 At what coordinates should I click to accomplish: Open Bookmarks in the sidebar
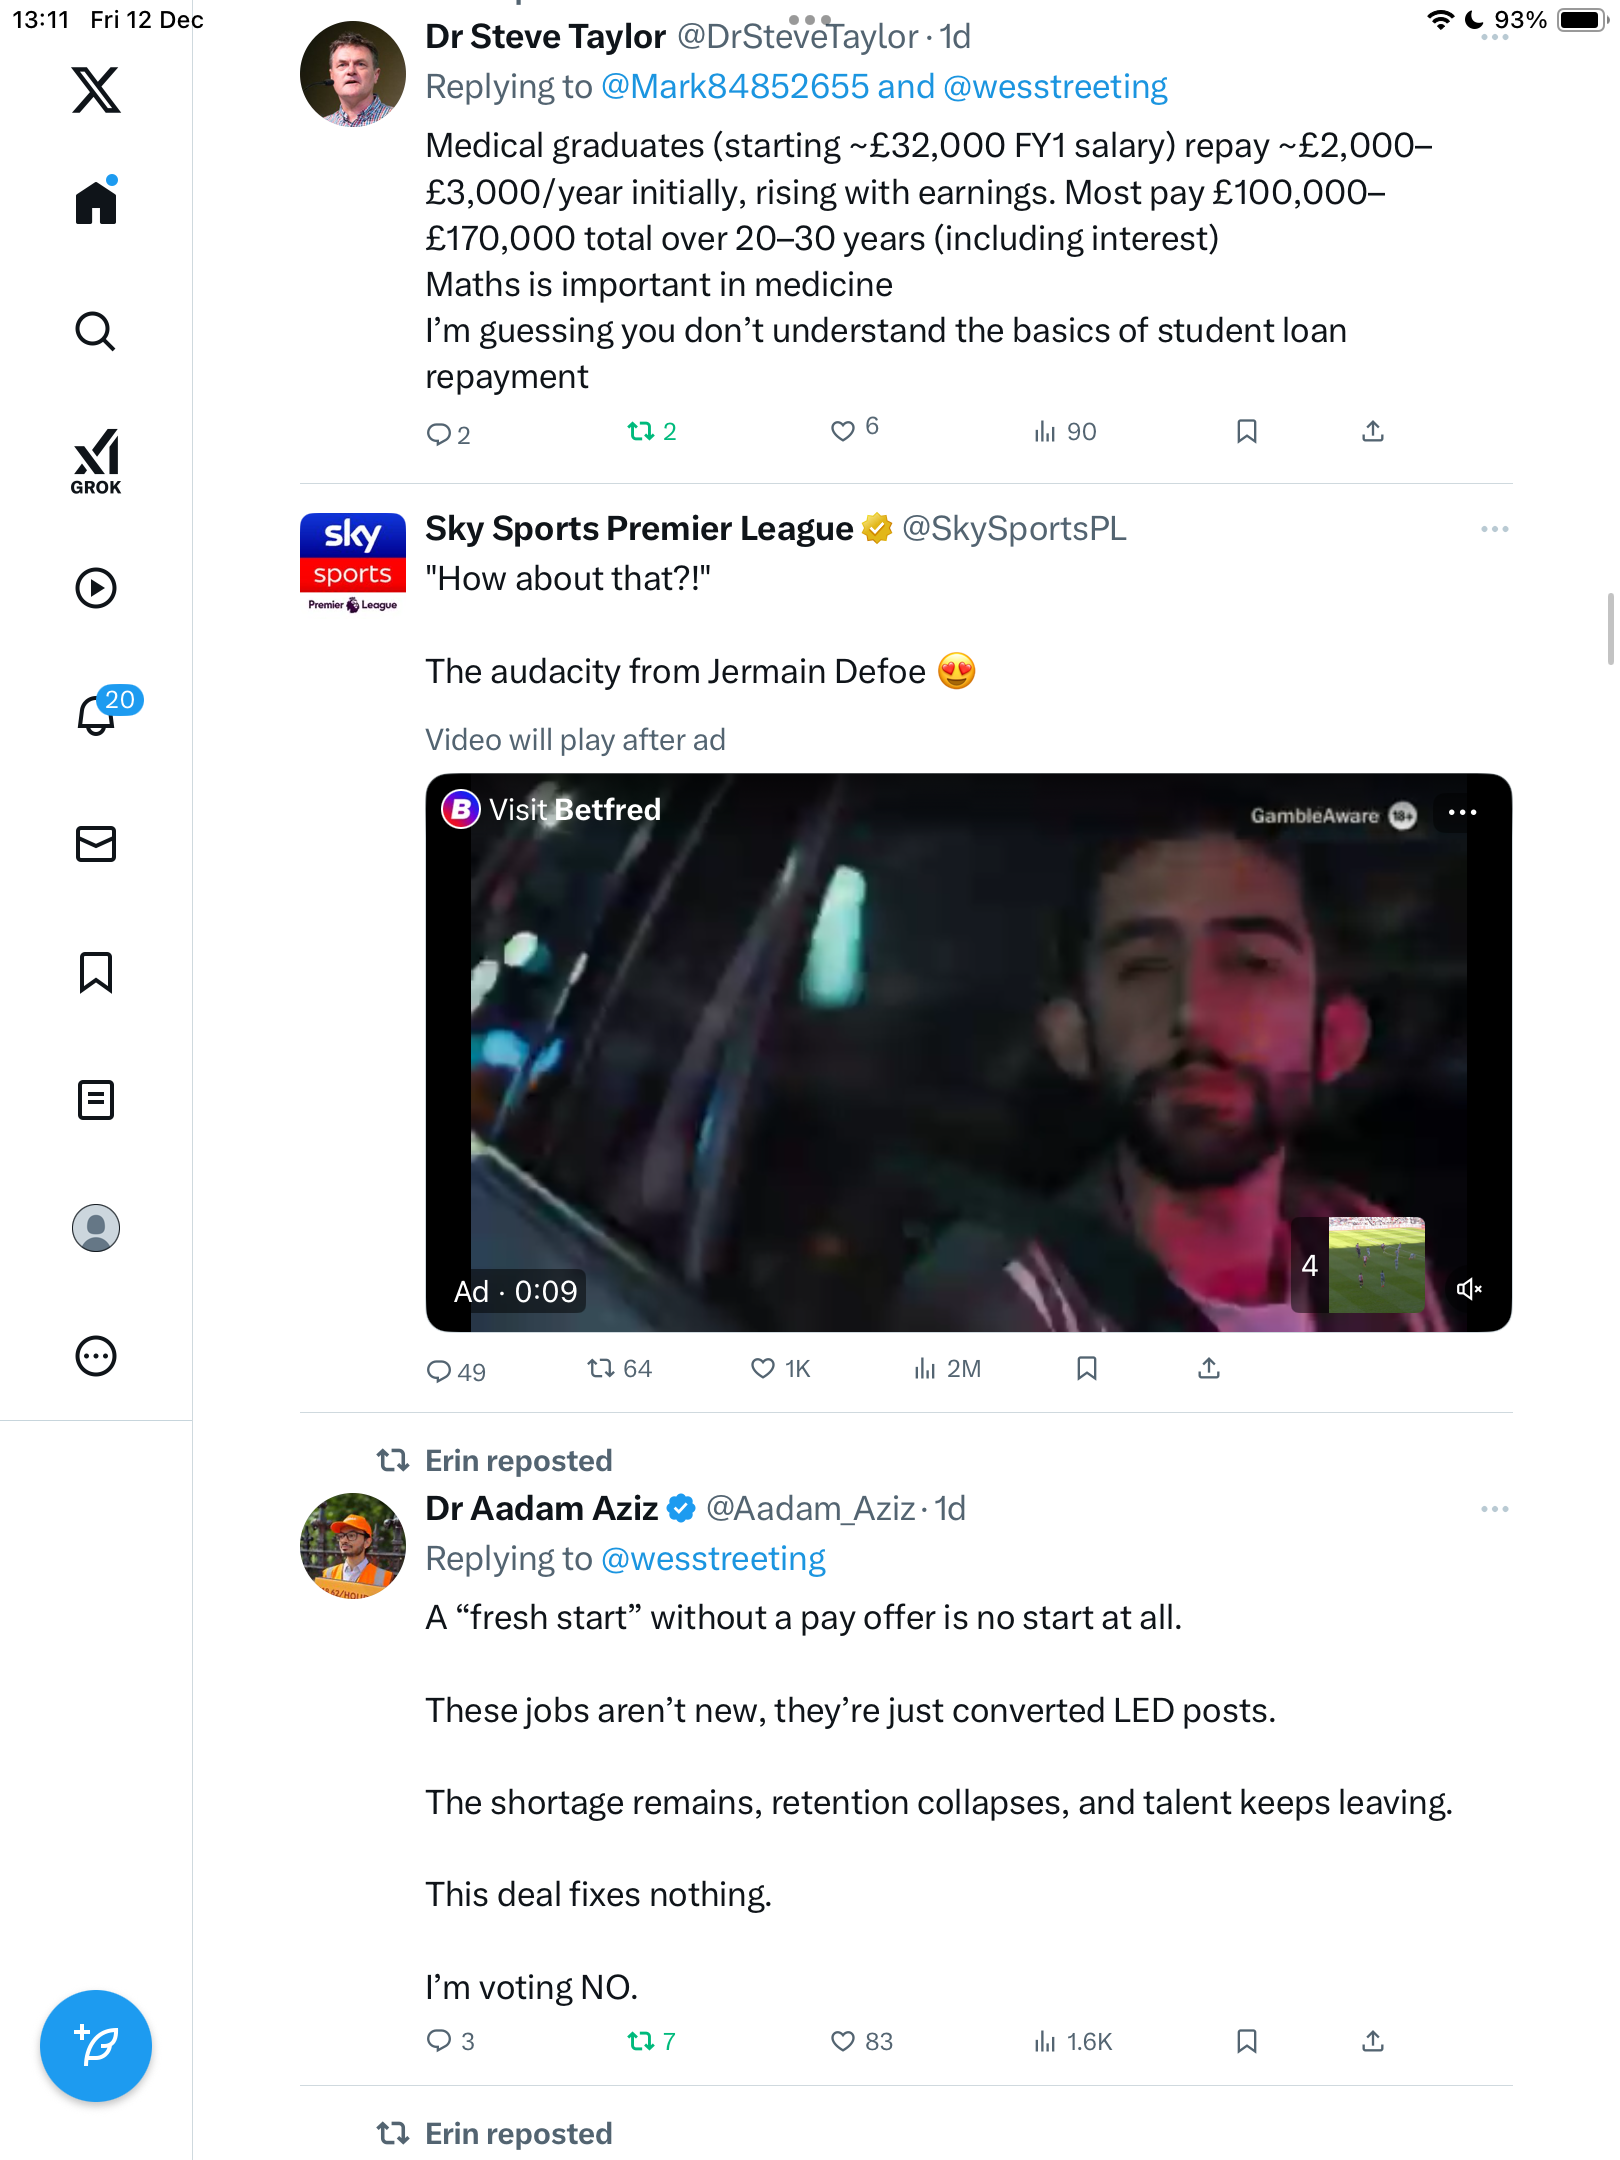[96, 972]
